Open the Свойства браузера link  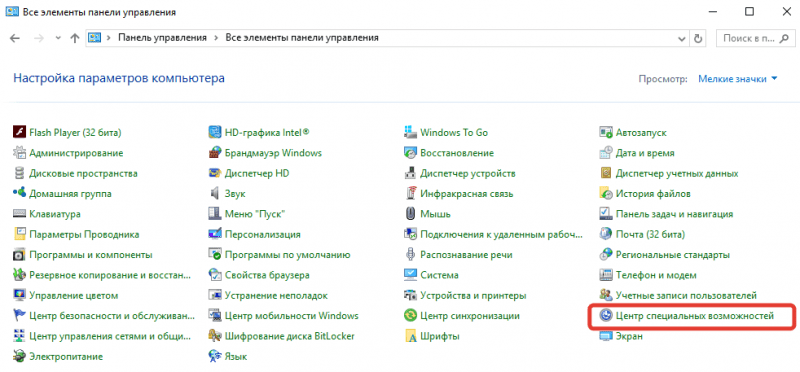tap(267, 275)
